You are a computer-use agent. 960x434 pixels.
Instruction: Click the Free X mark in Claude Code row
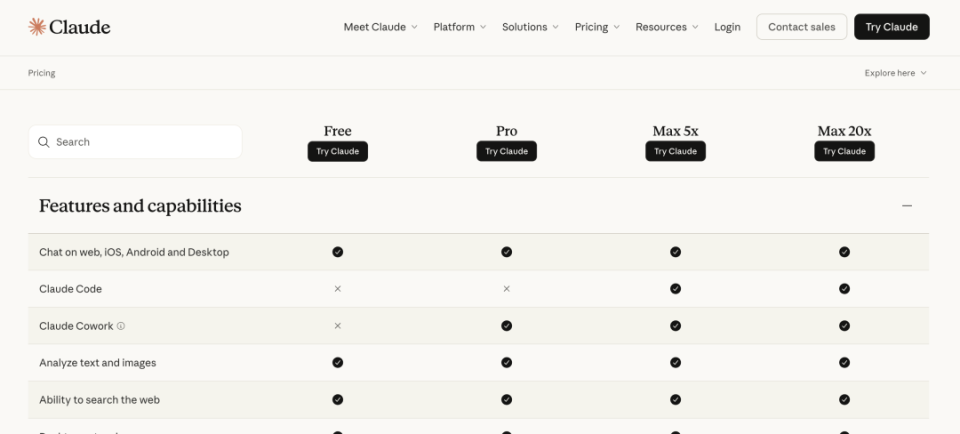[x=337, y=289]
